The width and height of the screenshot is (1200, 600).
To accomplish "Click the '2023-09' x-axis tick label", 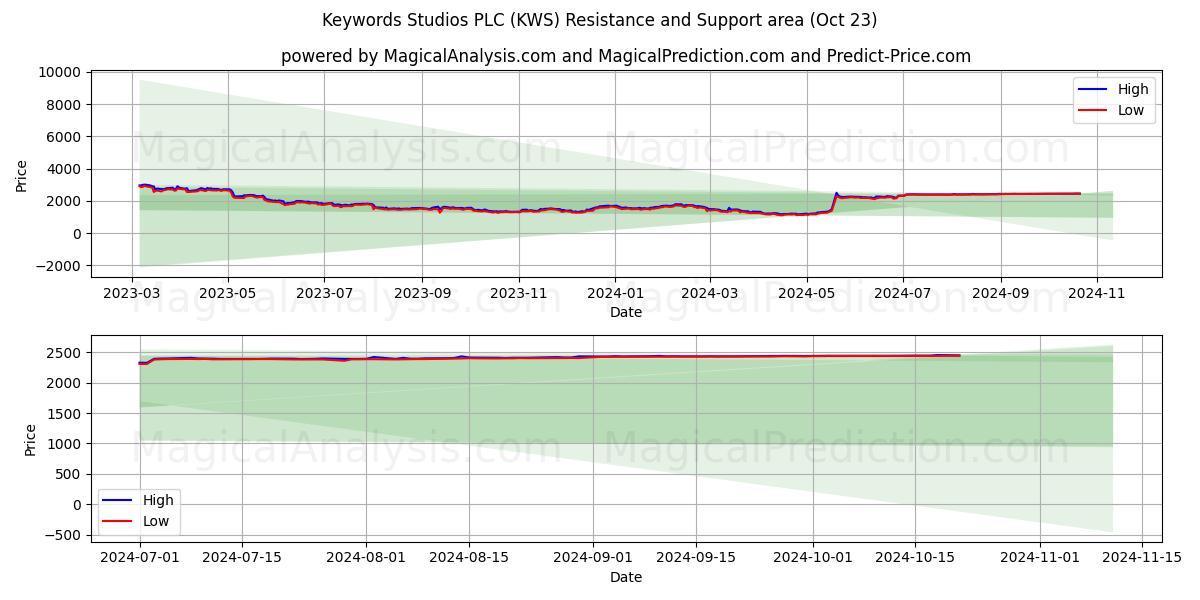I will 421,294.
